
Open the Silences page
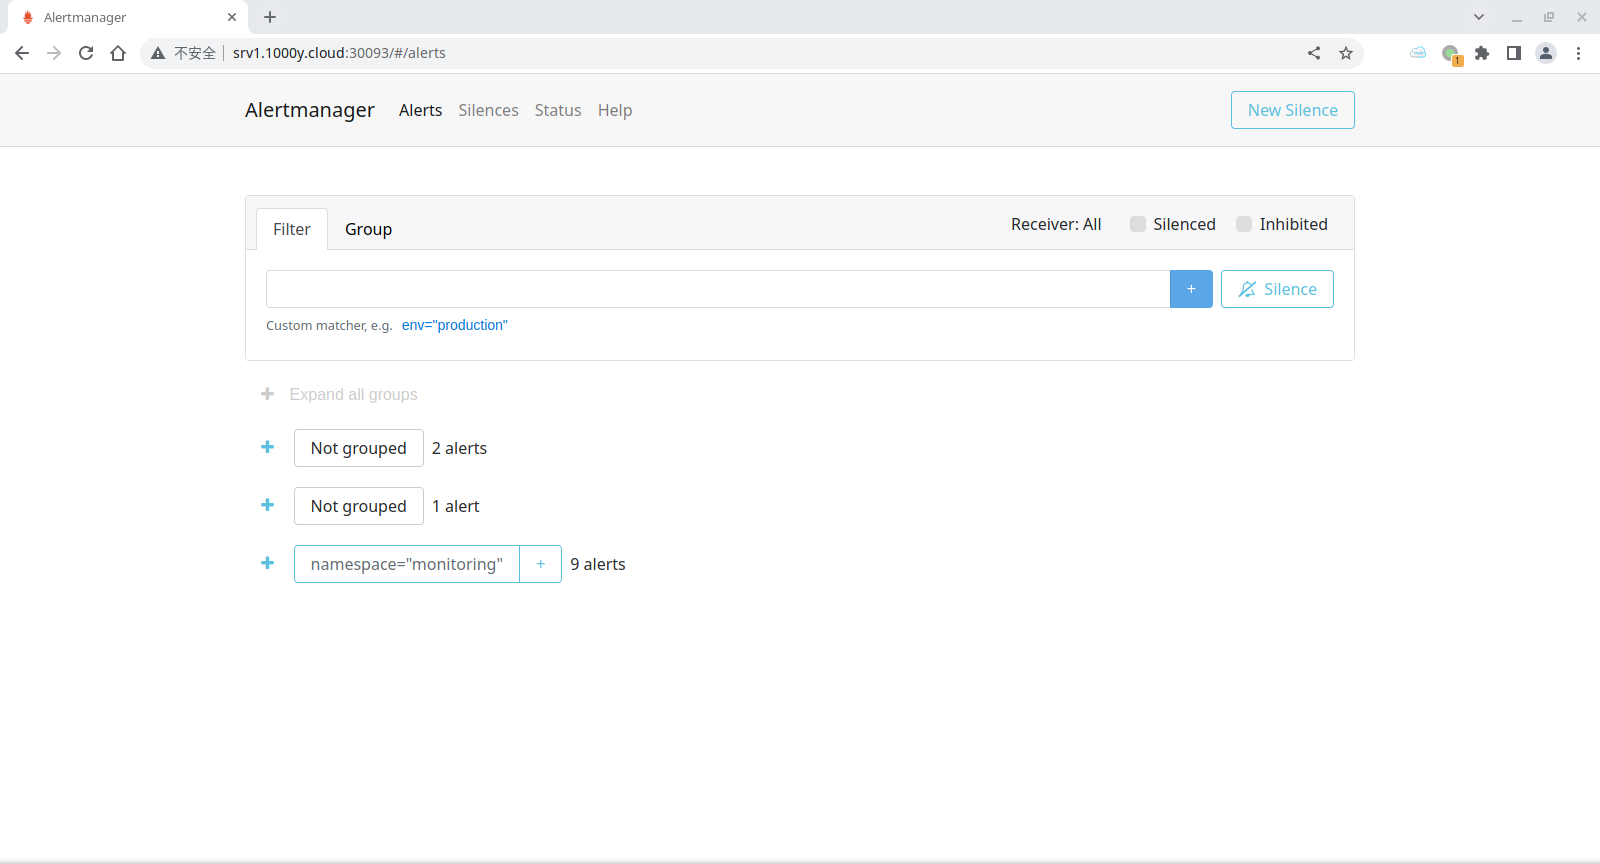coord(488,110)
